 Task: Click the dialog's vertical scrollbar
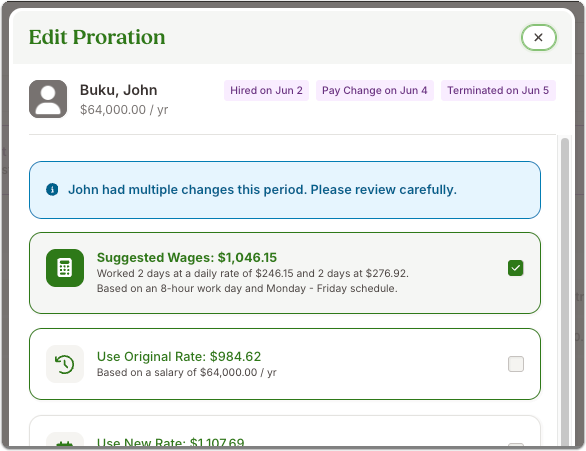565,291
